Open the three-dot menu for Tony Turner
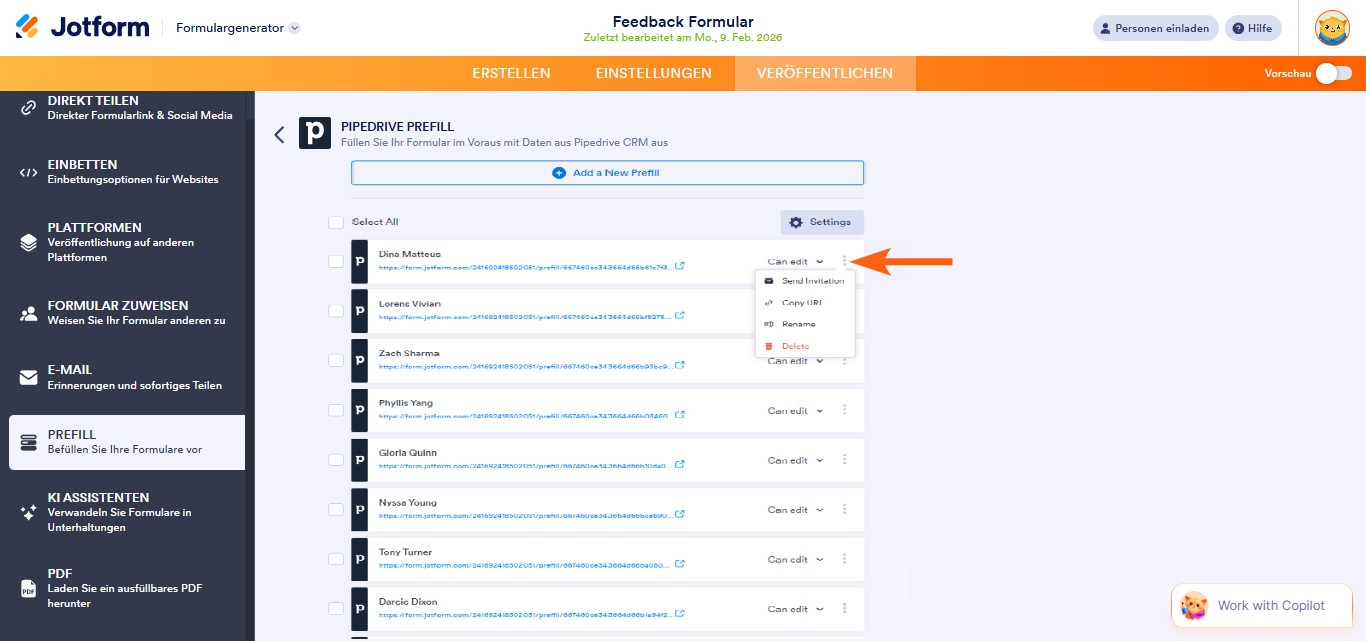This screenshot has width=1366, height=641. [844, 559]
